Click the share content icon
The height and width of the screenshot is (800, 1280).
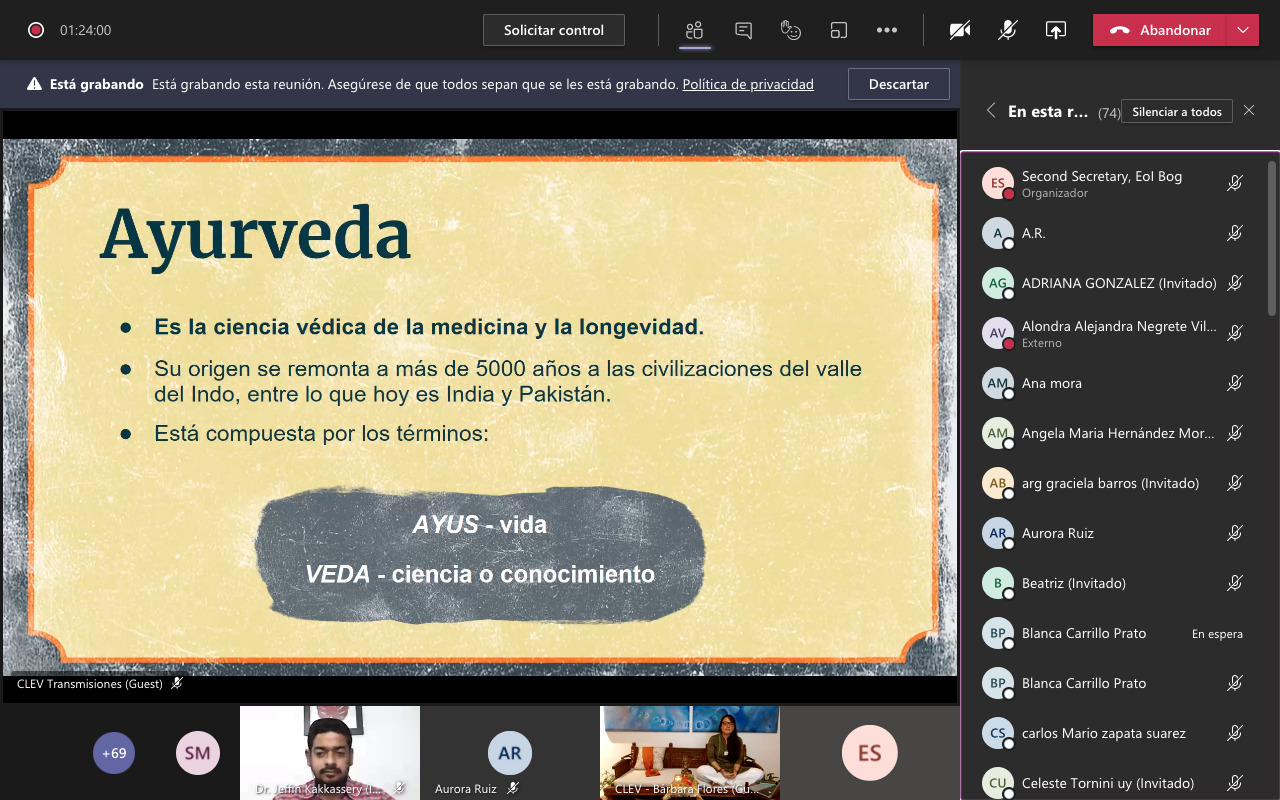[x=1055, y=30]
